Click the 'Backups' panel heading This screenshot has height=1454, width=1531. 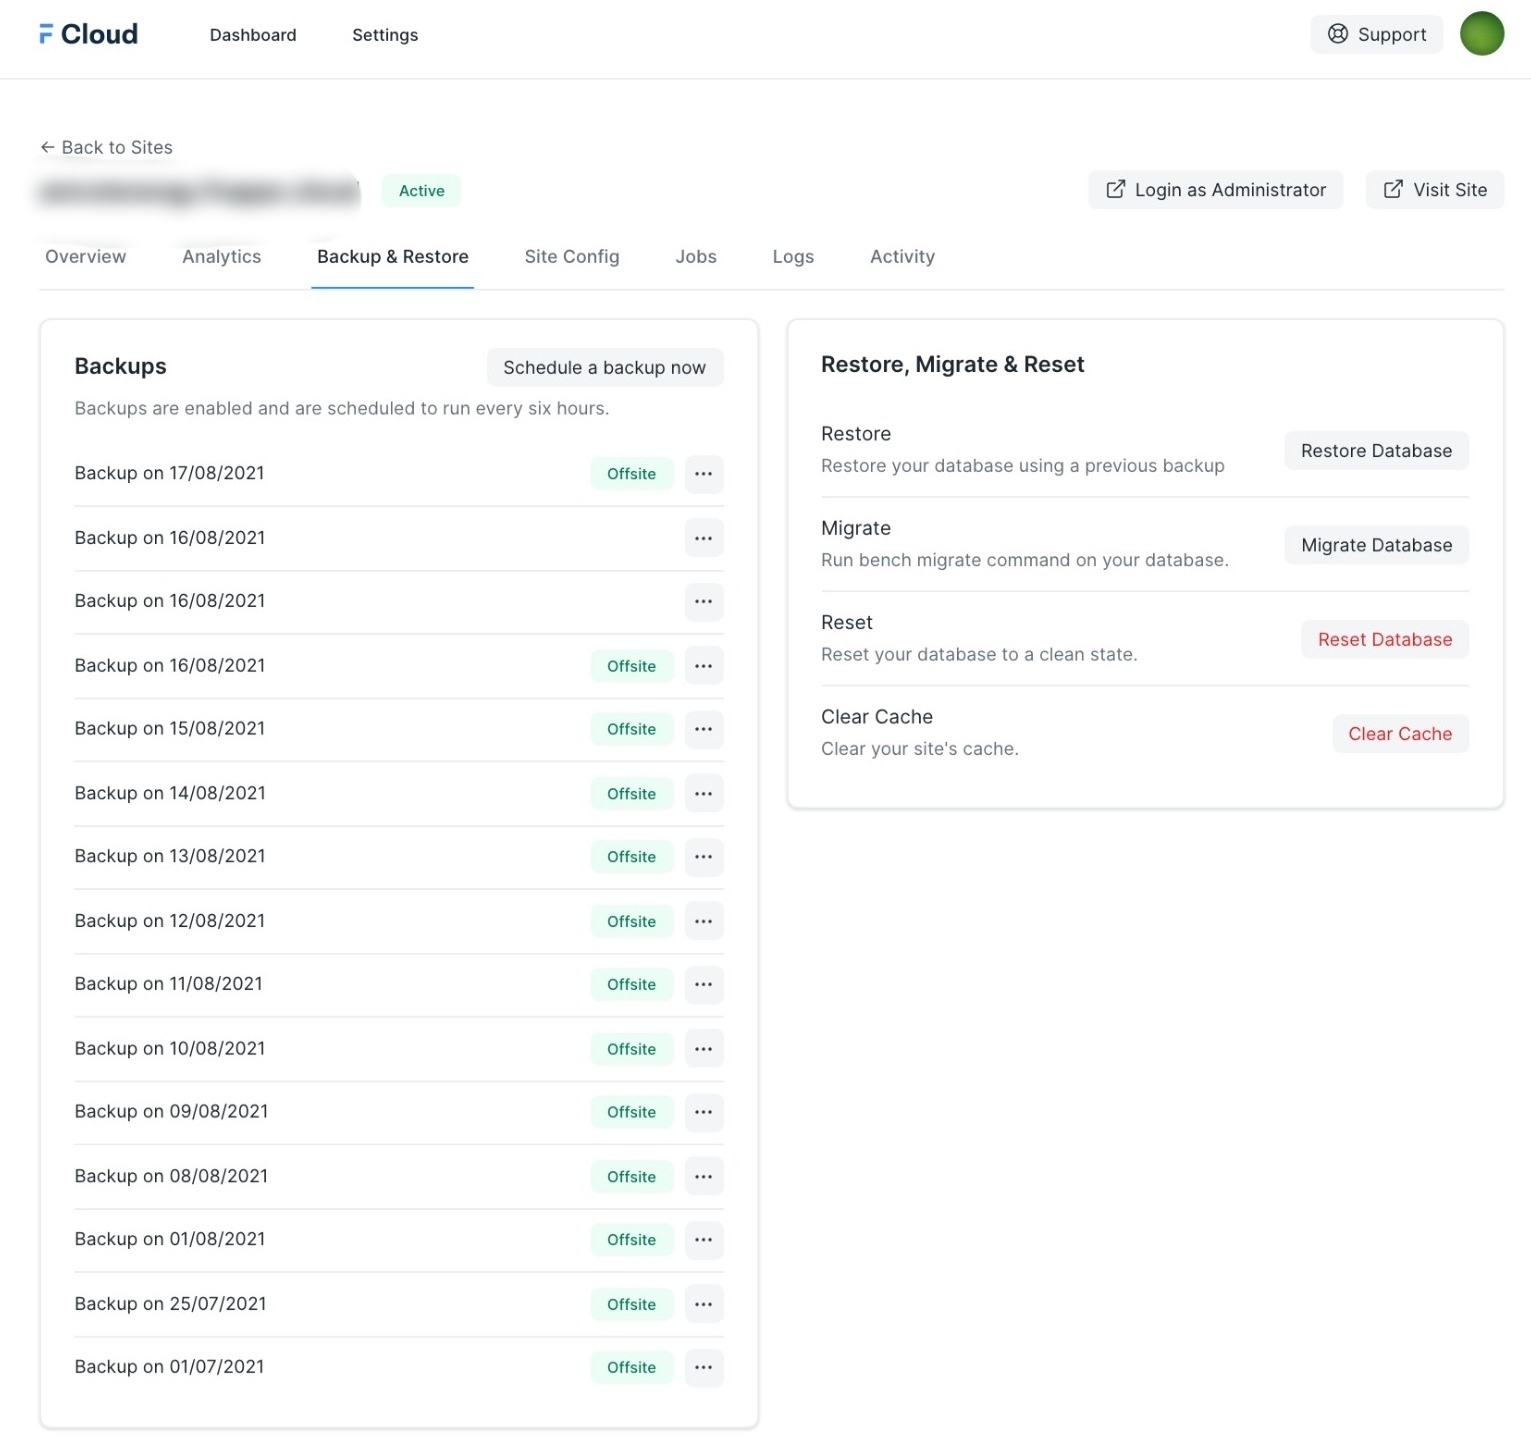[x=121, y=366]
